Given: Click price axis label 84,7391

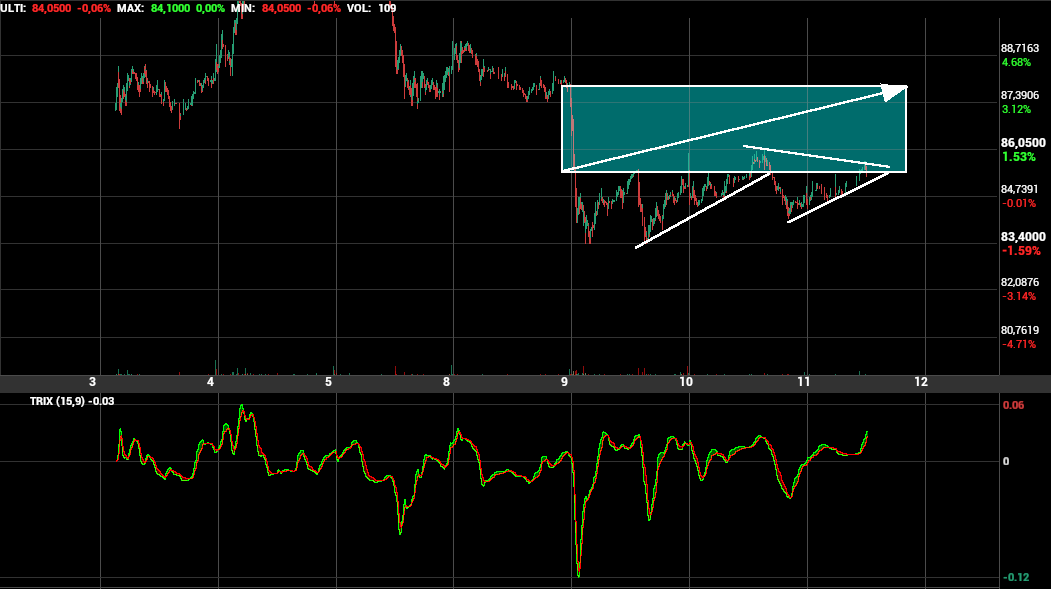Looking at the screenshot, I should click(1019, 189).
